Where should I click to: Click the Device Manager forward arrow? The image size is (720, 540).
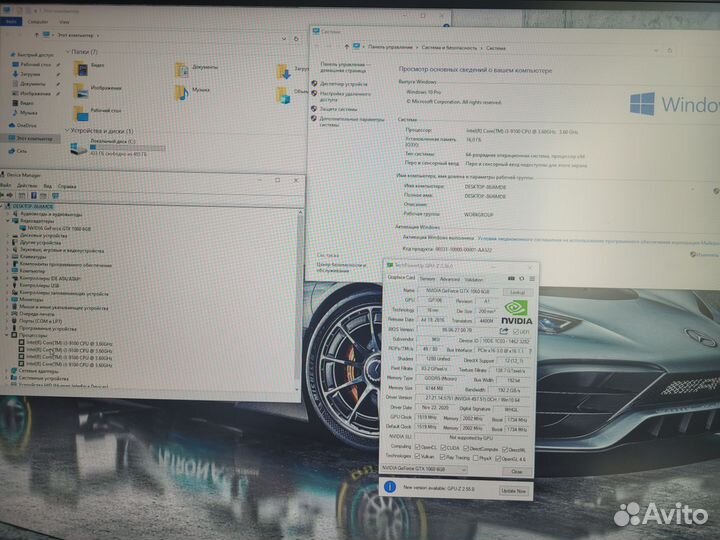coord(10,196)
